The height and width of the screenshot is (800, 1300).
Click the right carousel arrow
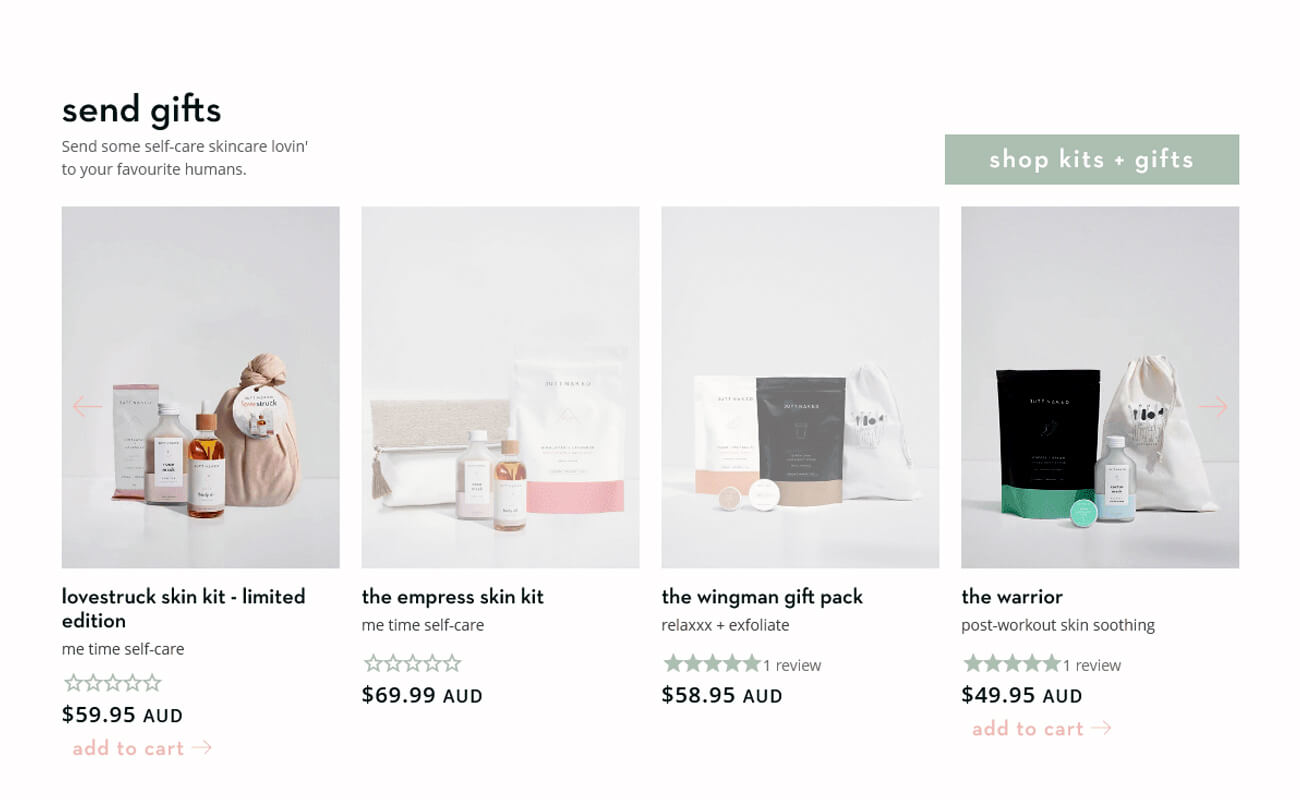coord(1213,406)
